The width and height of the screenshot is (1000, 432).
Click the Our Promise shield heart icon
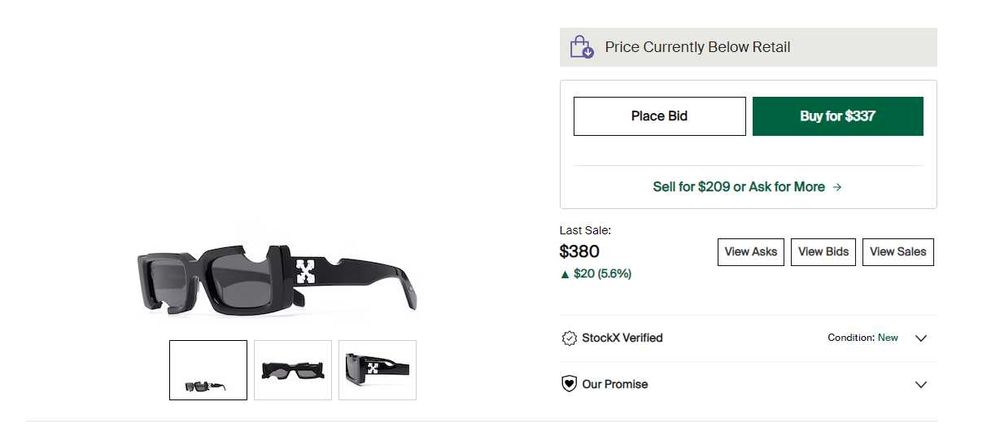569,384
